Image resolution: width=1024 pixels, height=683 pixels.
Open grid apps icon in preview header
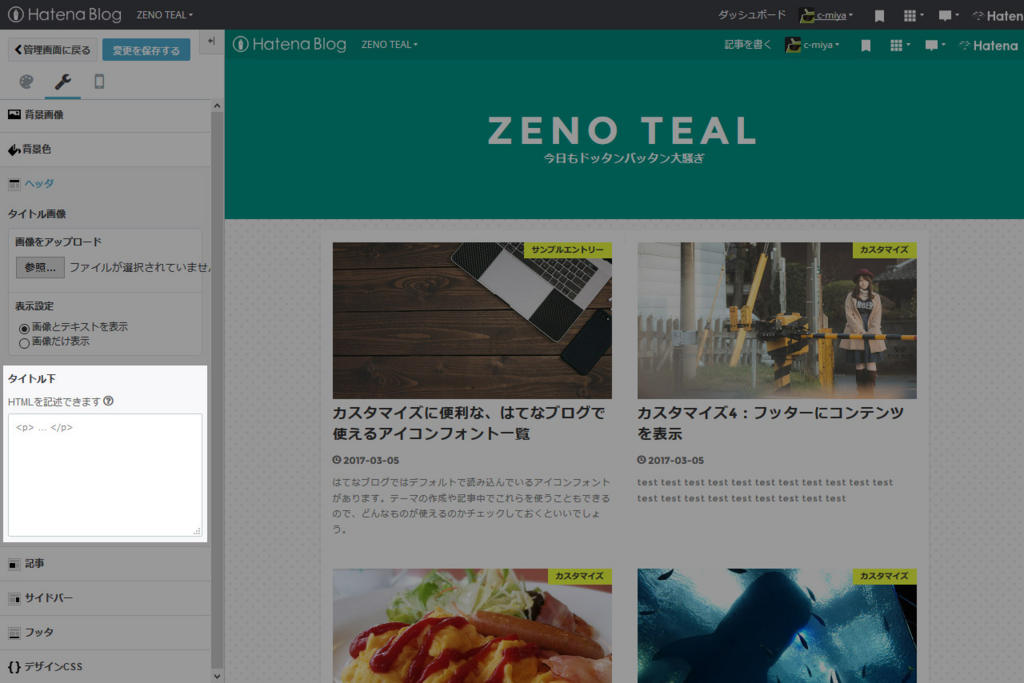(x=900, y=45)
